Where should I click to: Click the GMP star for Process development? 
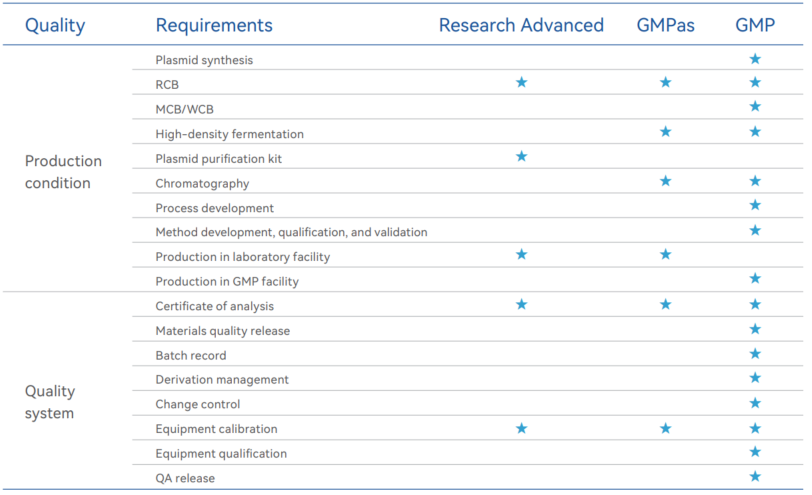[755, 205]
